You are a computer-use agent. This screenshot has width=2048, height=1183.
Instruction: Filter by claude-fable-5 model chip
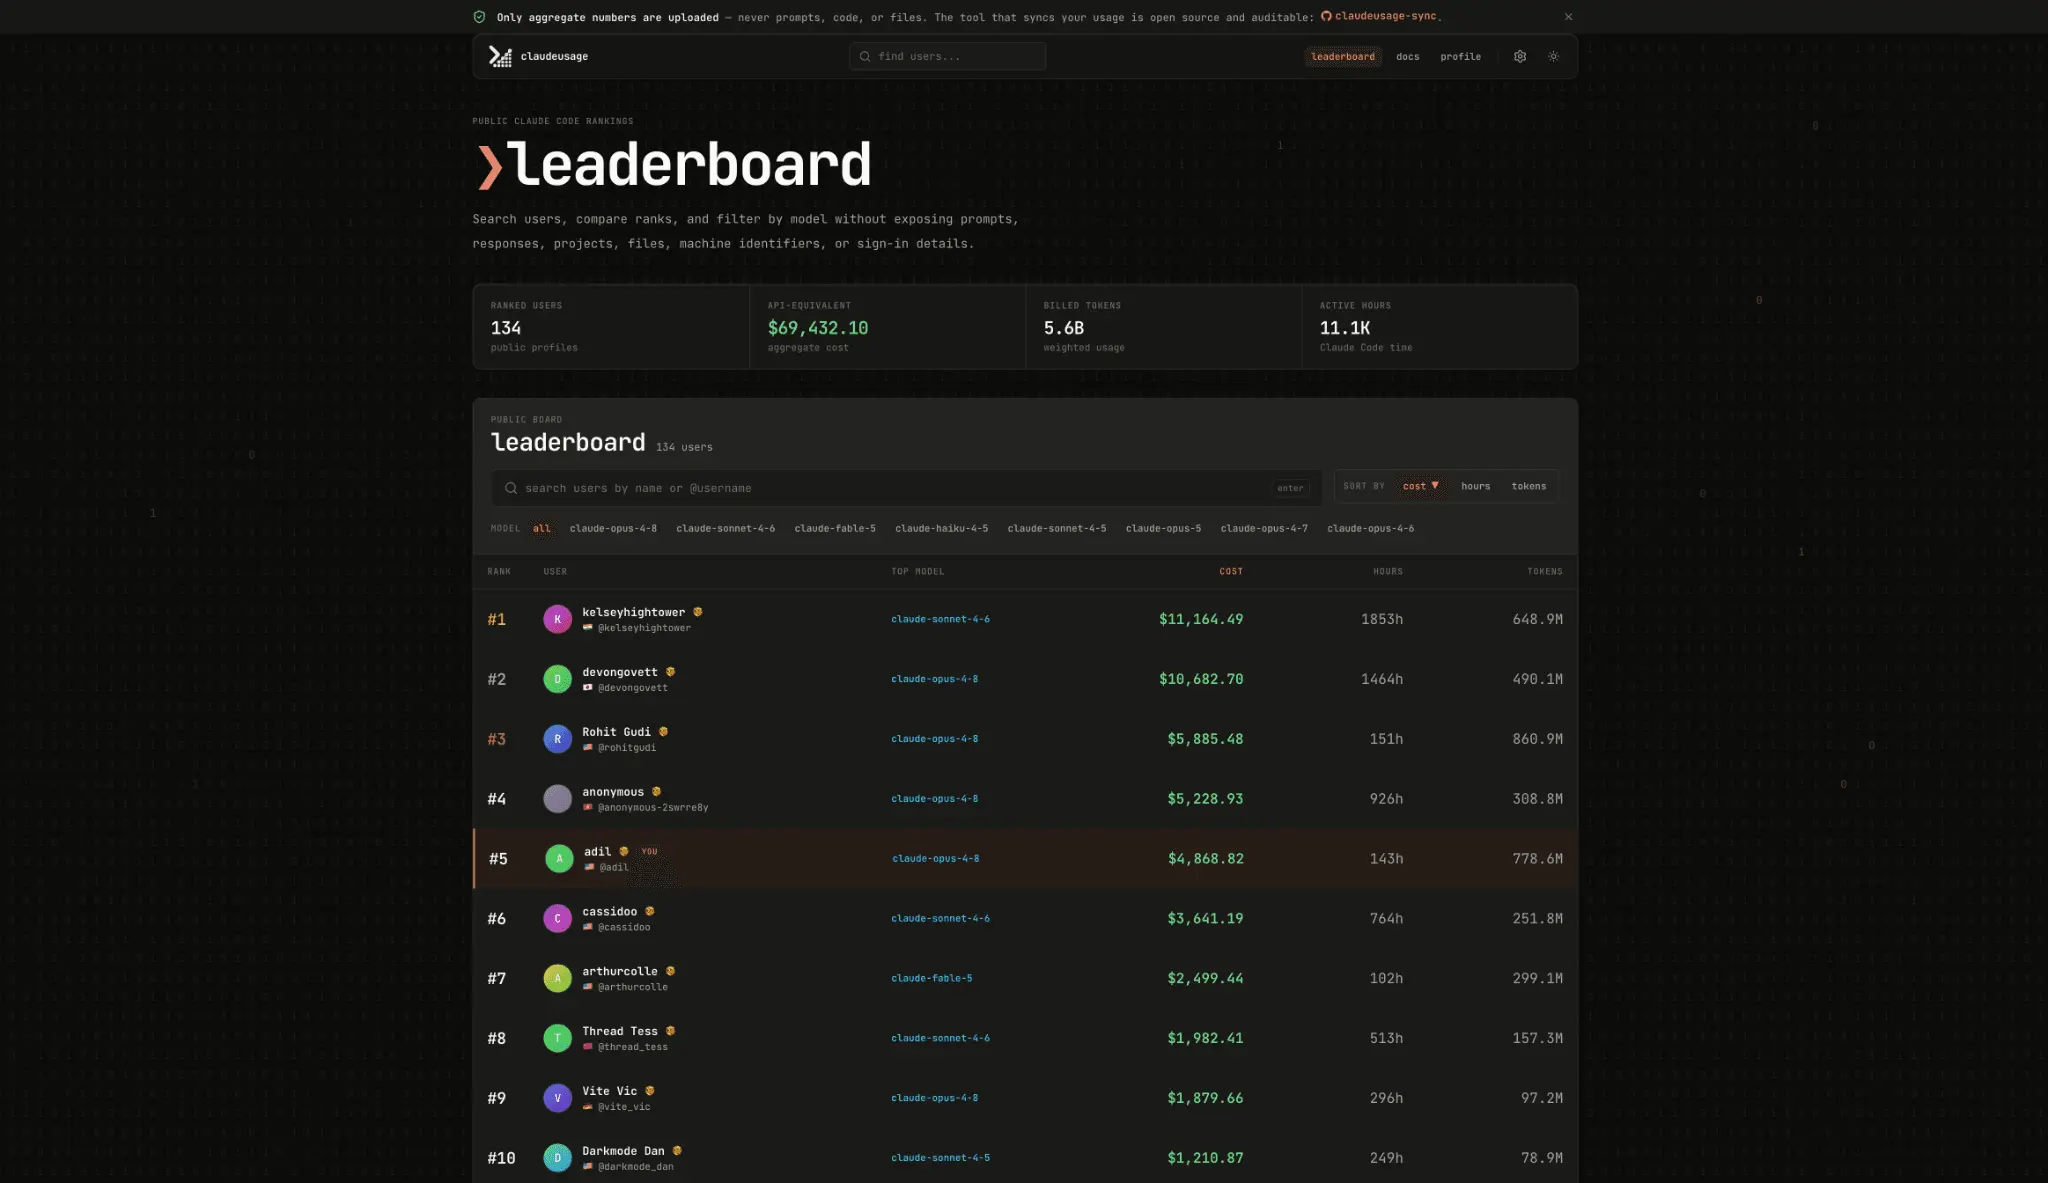pos(835,528)
